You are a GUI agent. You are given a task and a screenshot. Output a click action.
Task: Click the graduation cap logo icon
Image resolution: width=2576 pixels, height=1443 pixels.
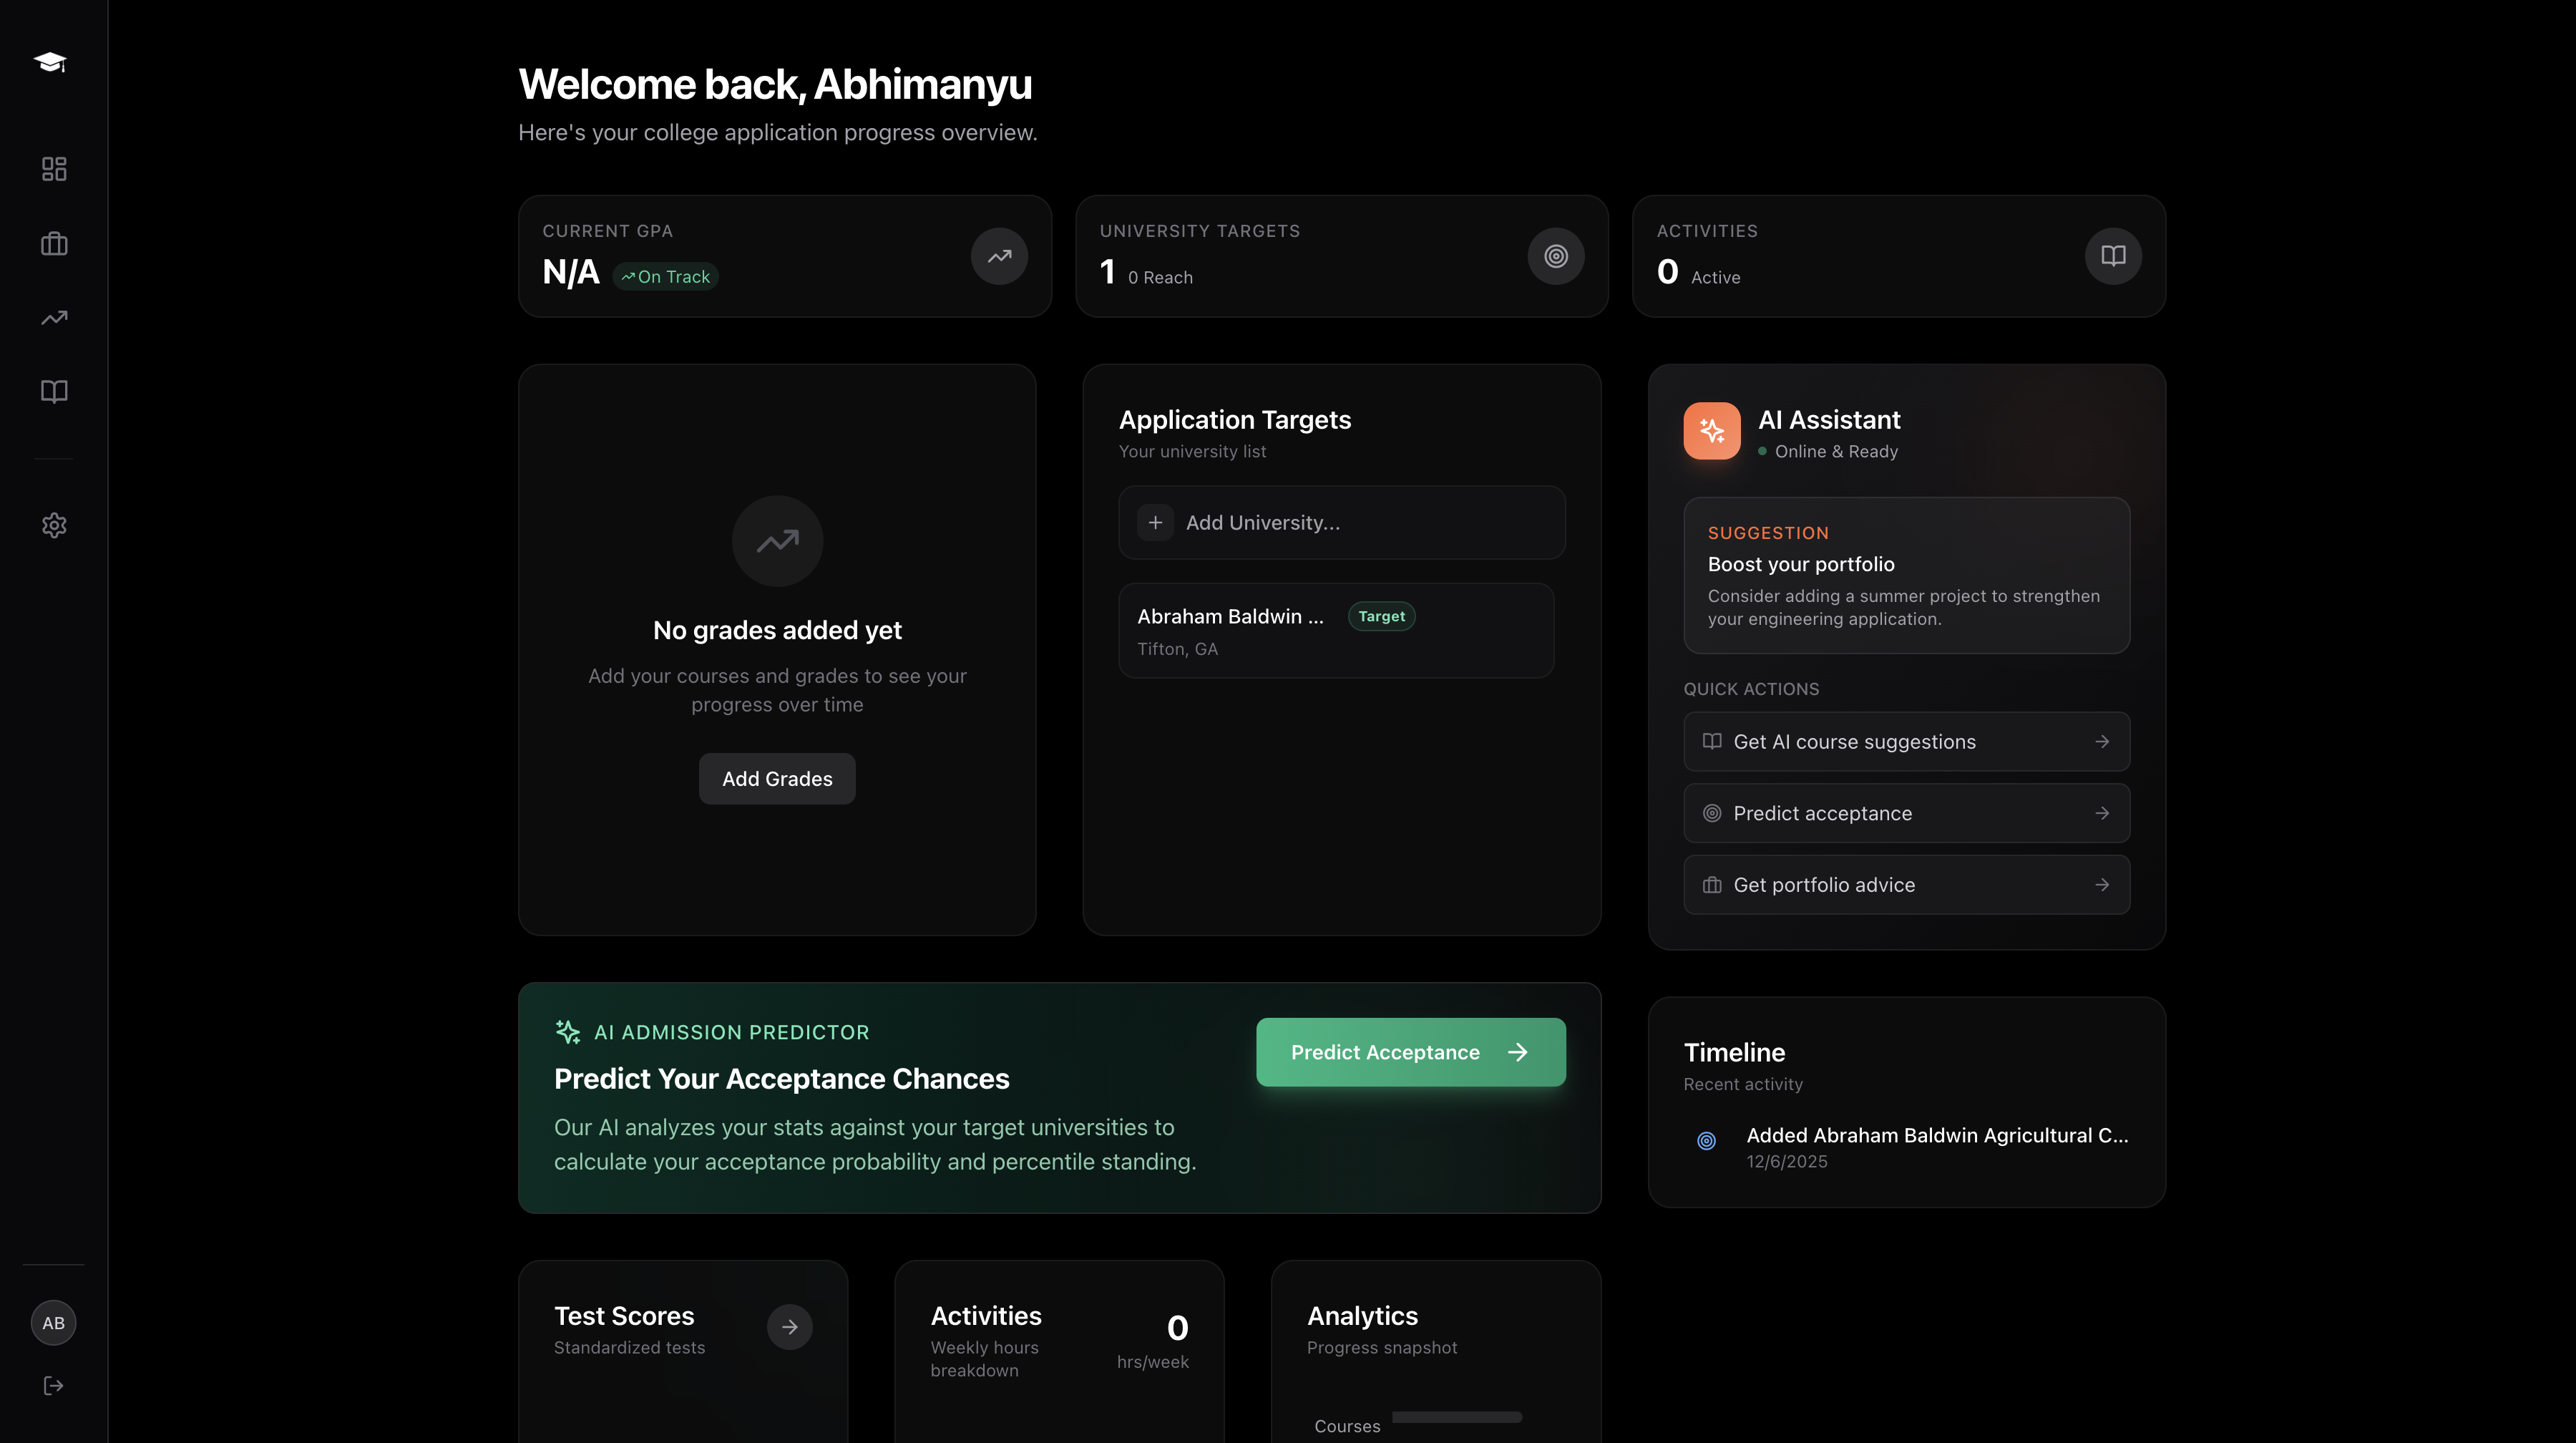click(50, 62)
